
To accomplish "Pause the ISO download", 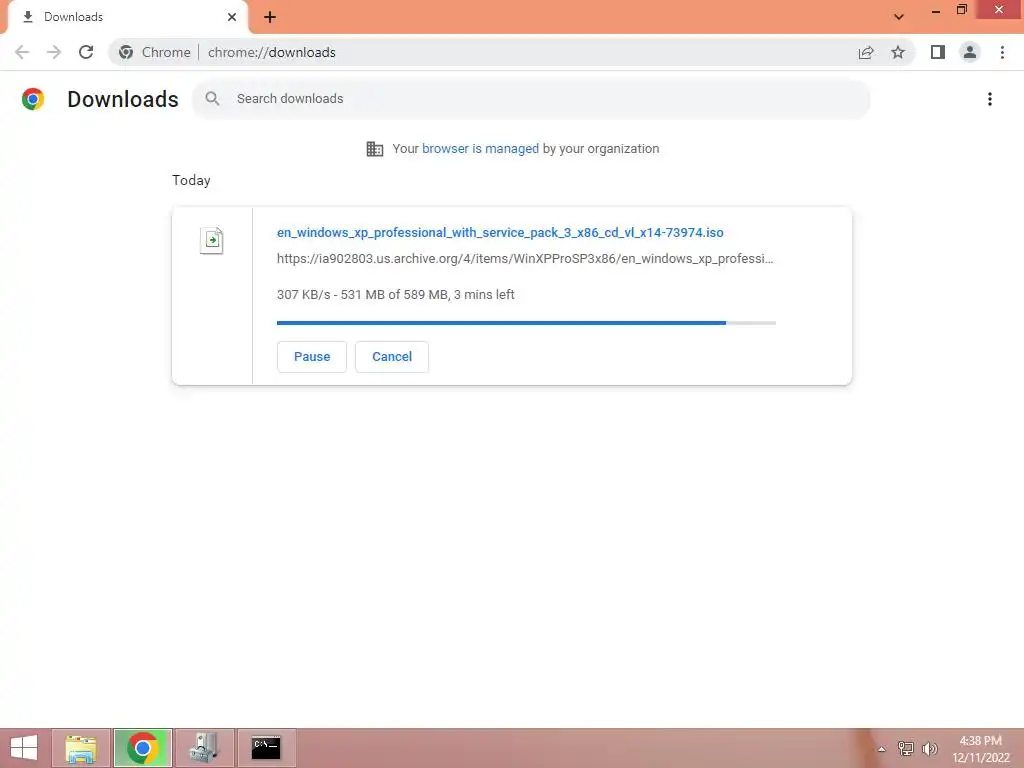I will pyautogui.click(x=312, y=357).
